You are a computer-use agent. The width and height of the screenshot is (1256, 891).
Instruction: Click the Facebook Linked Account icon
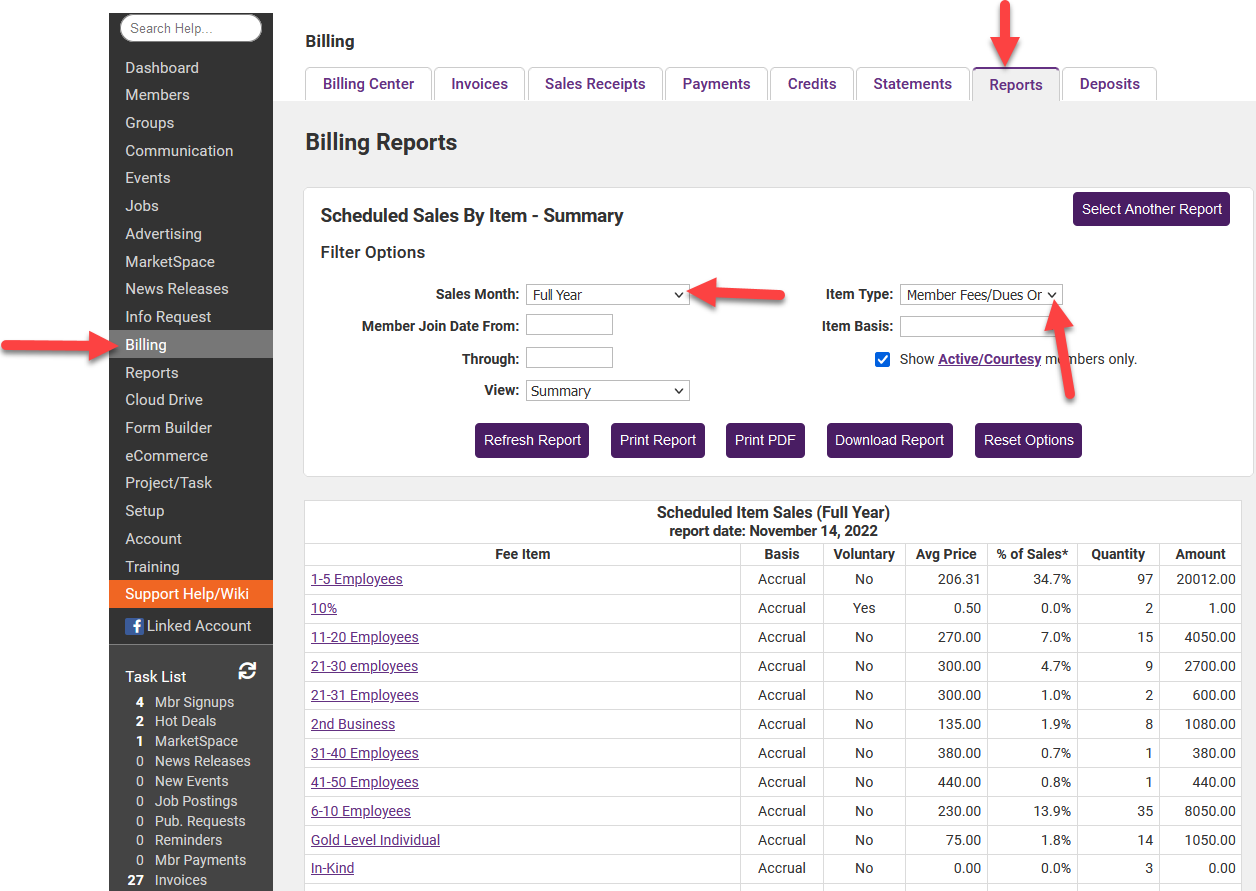coord(134,626)
